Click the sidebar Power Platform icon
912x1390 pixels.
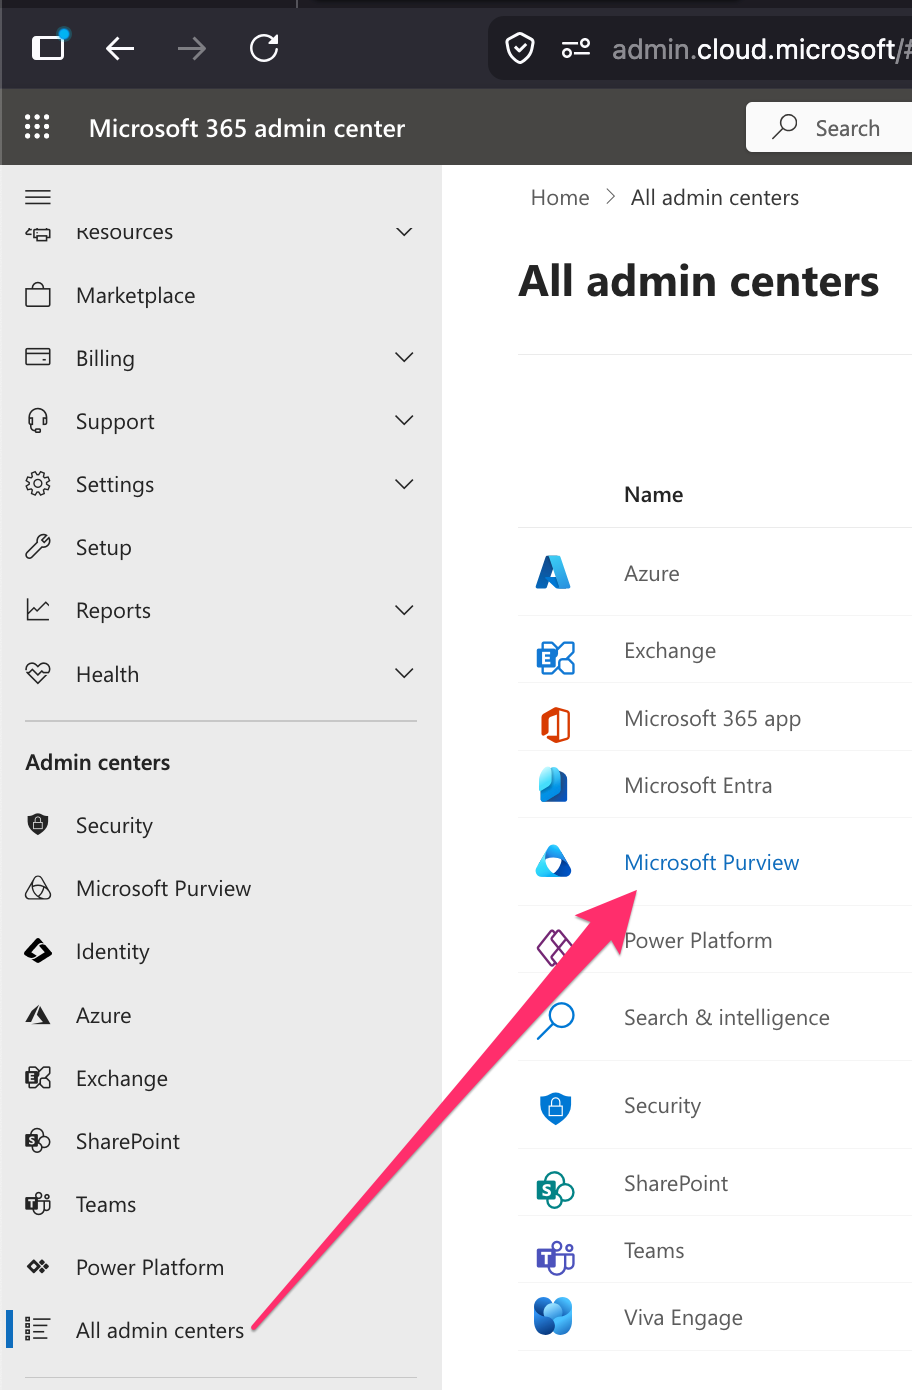click(38, 1266)
